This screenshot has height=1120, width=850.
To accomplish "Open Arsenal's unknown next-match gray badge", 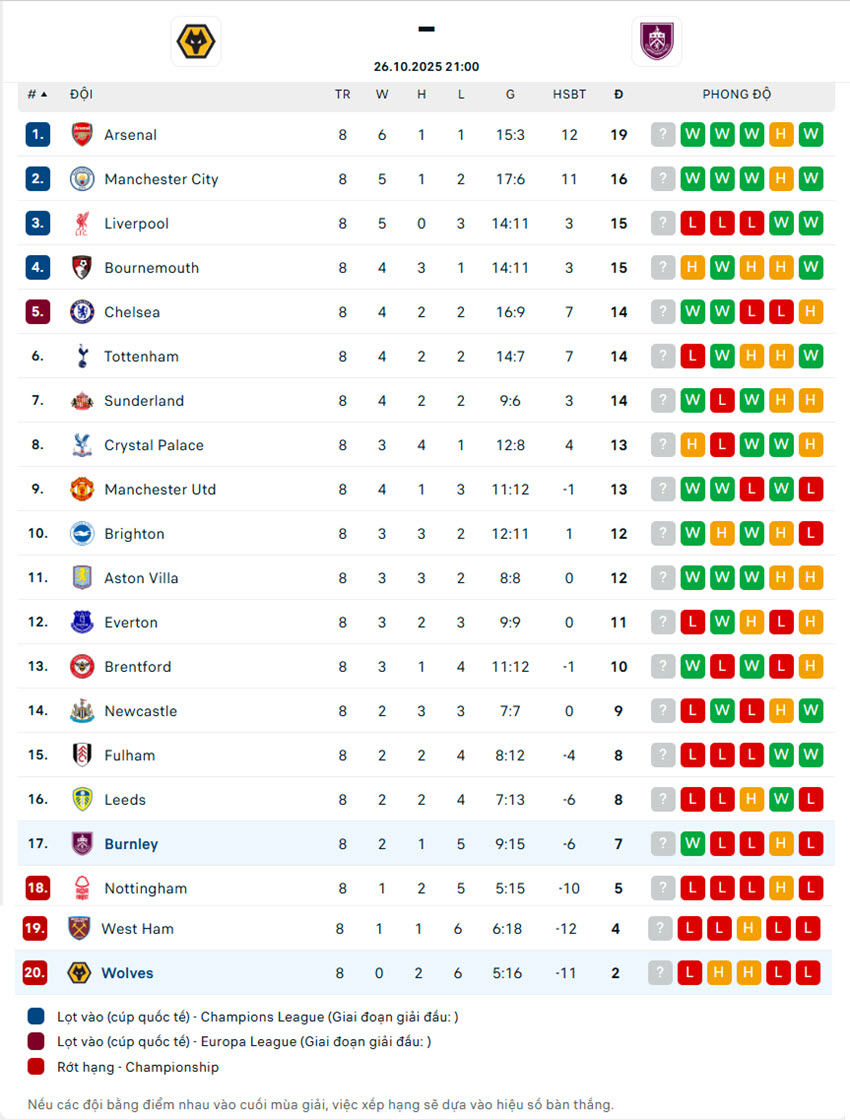I will click(663, 135).
